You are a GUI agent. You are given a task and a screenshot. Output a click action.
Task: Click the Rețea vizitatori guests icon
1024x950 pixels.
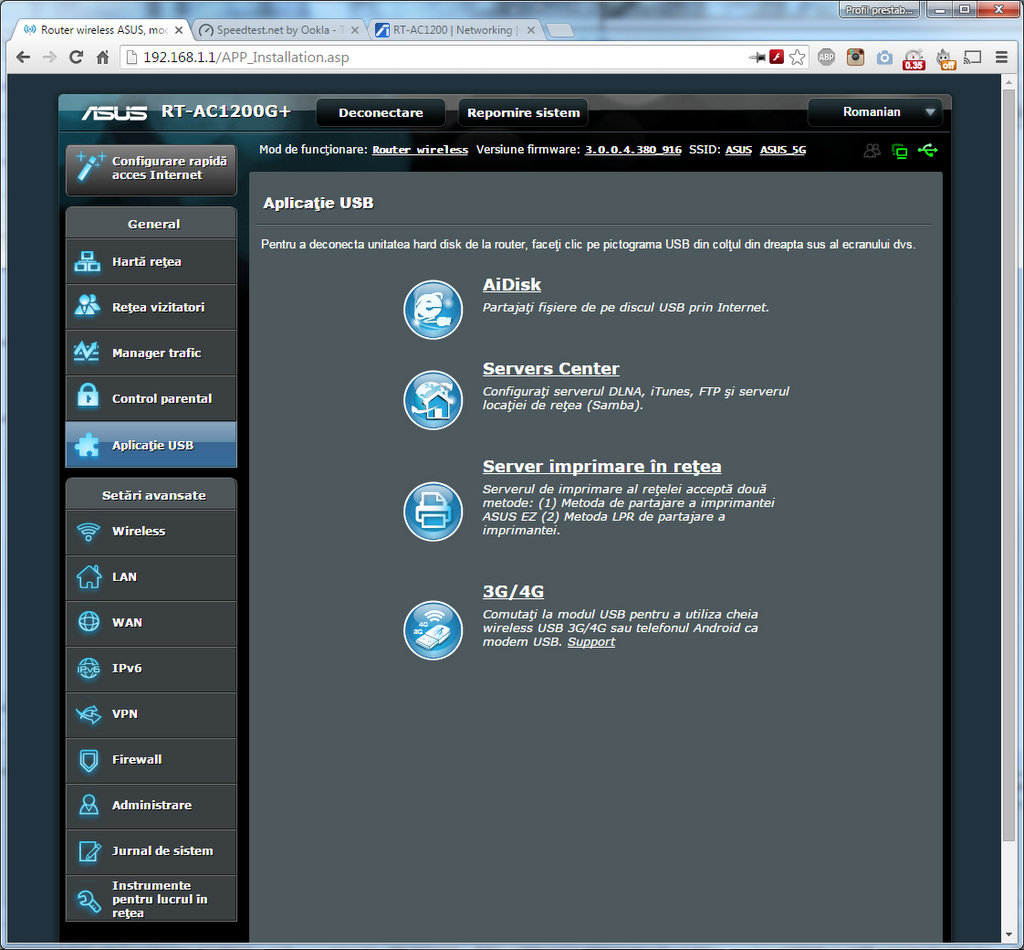pos(87,306)
